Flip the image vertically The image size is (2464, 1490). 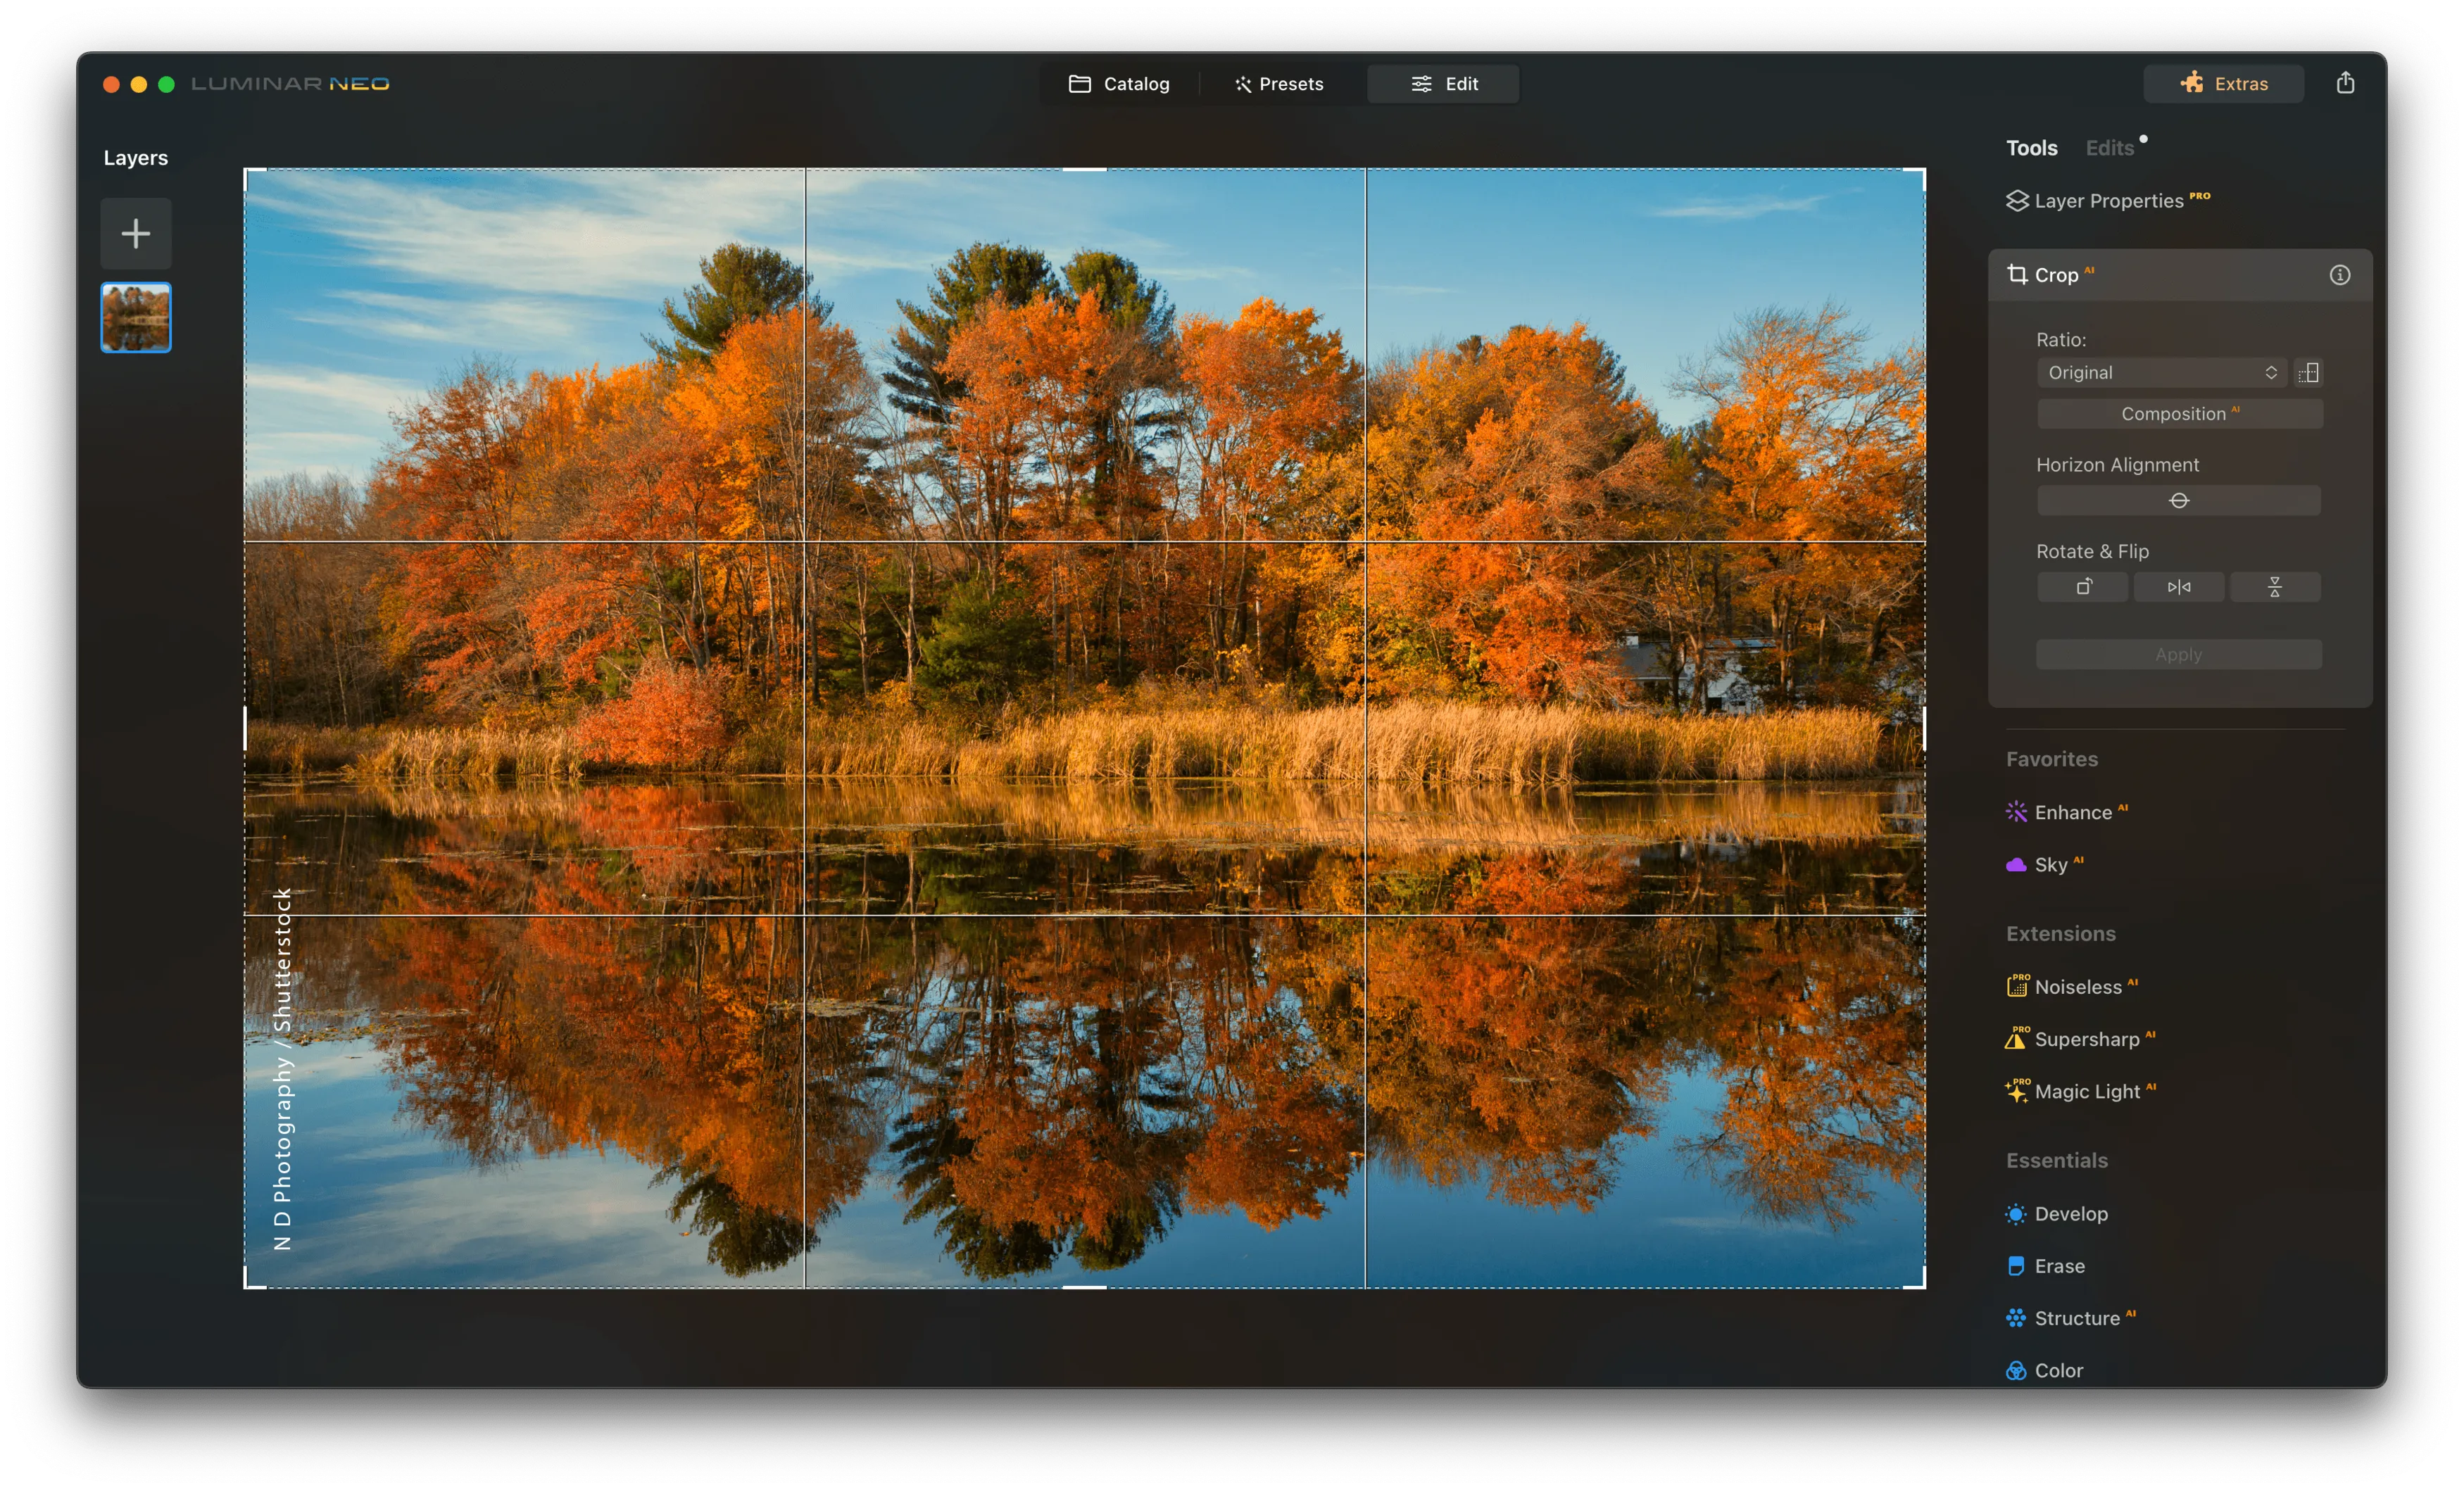point(2274,587)
